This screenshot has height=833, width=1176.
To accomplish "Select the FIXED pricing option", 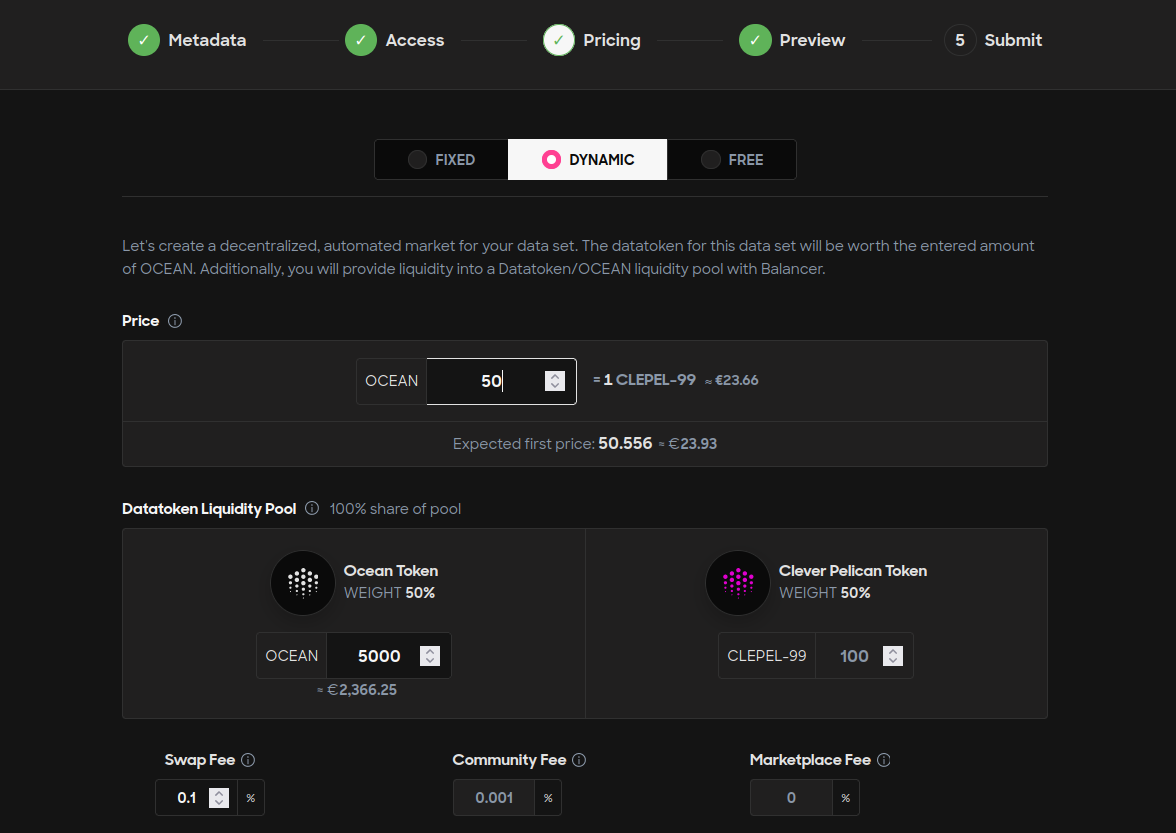I will (441, 160).
